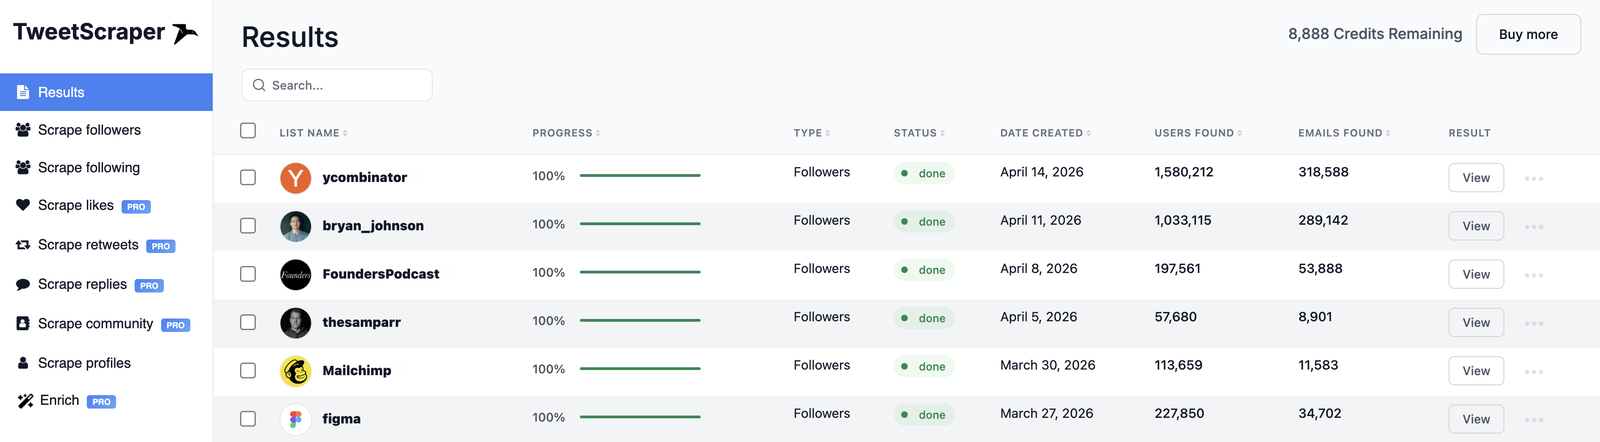This screenshot has height=442, width=1600.
Task: Open more options for figma row
Action: (1534, 420)
